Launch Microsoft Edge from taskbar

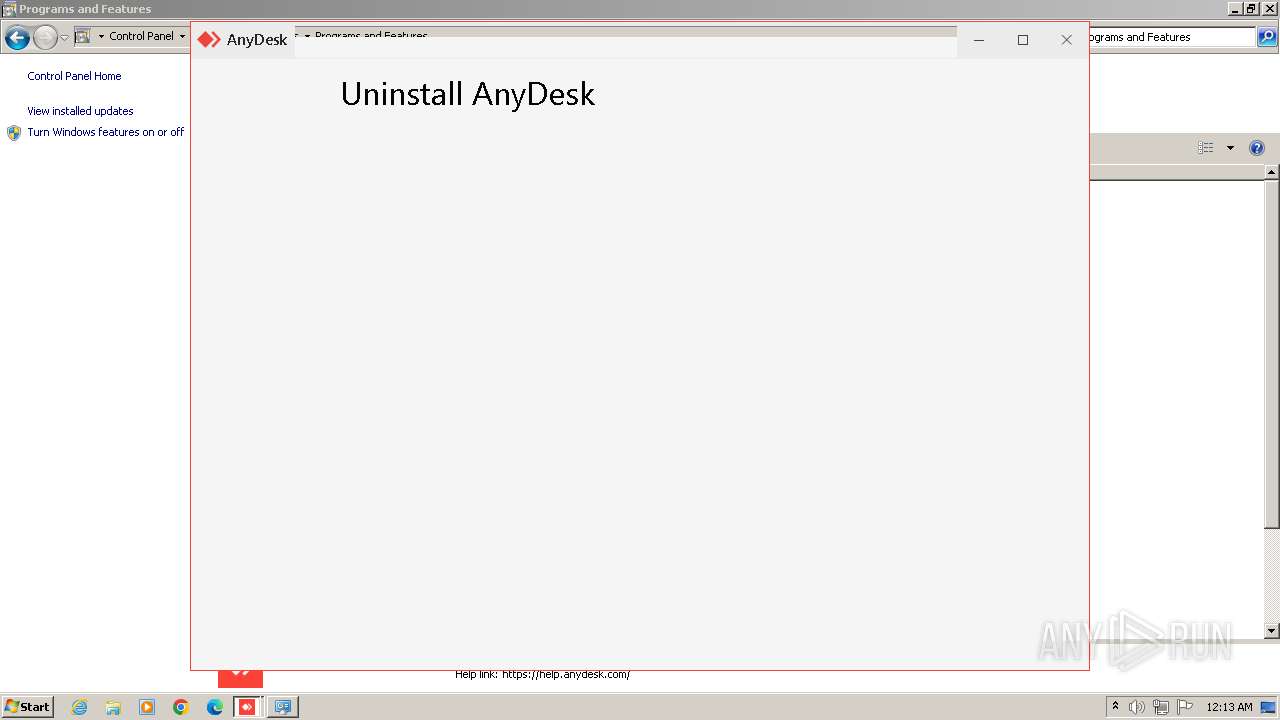pyautogui.click(x=215, y=707)
